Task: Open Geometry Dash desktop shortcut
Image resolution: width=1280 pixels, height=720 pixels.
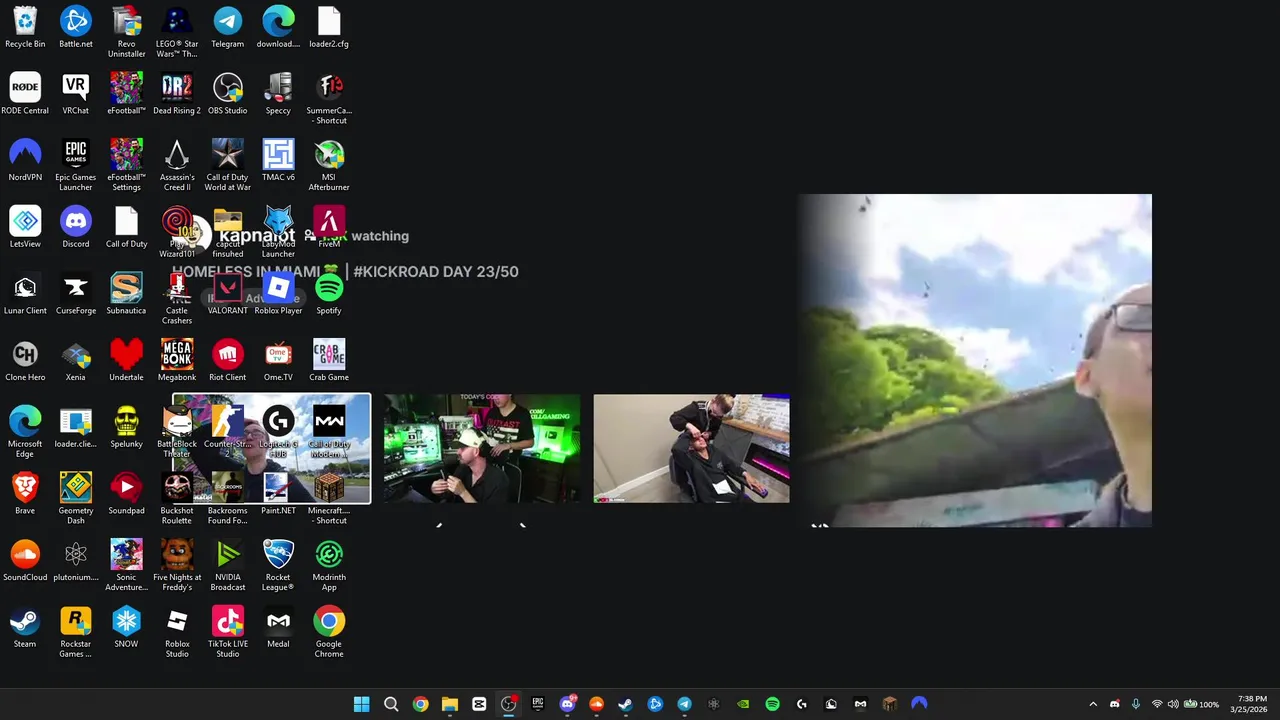Action: click(x=76, y=499)
